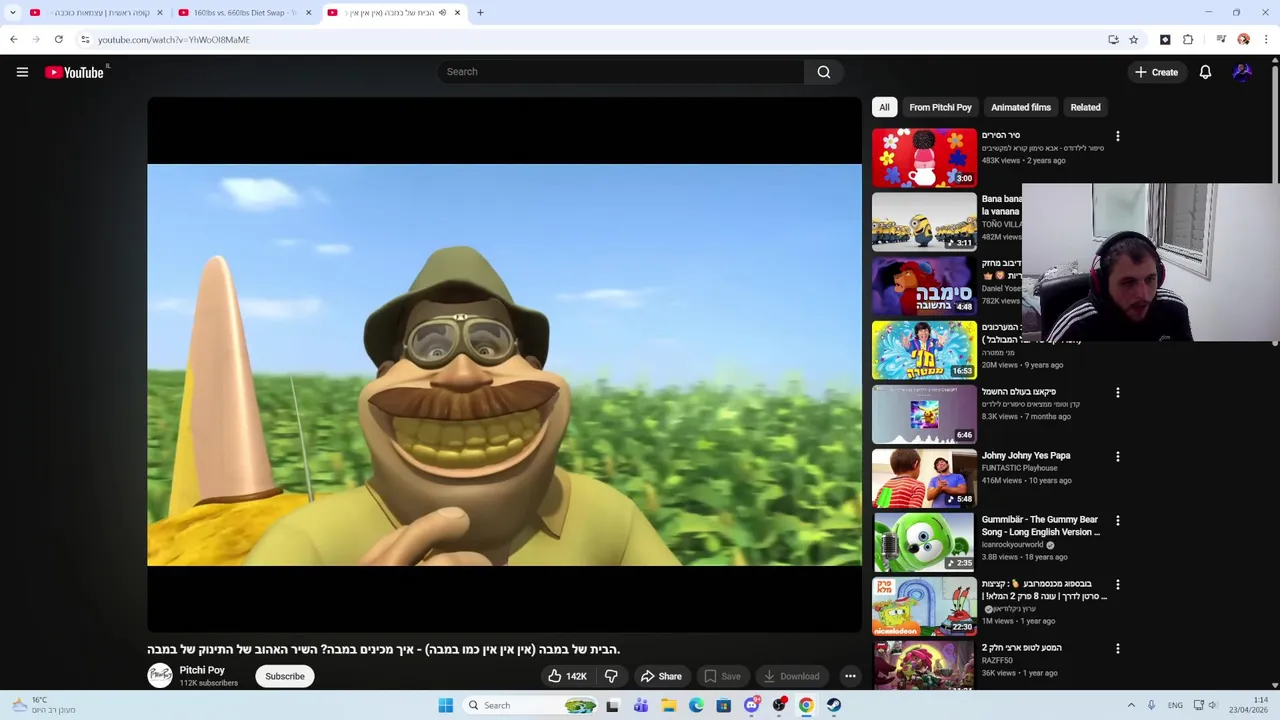Open the tab search dropdown arrow
Image resolution: width=1280 pixels, height=720 pixels.
pyautogui.click(x=13, y=13)
